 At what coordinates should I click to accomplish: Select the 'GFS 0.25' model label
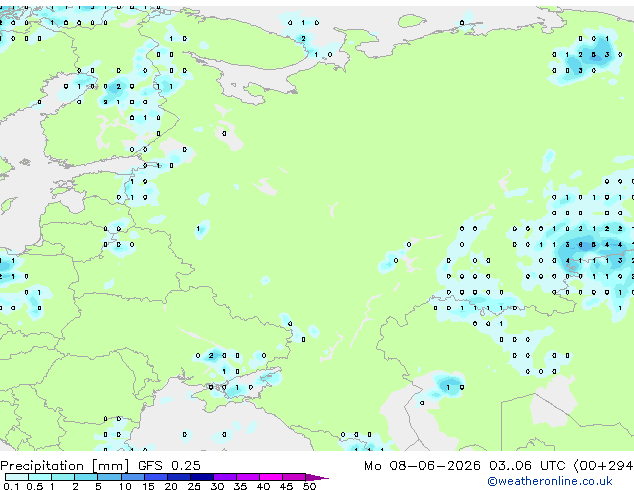click(169, 466)
